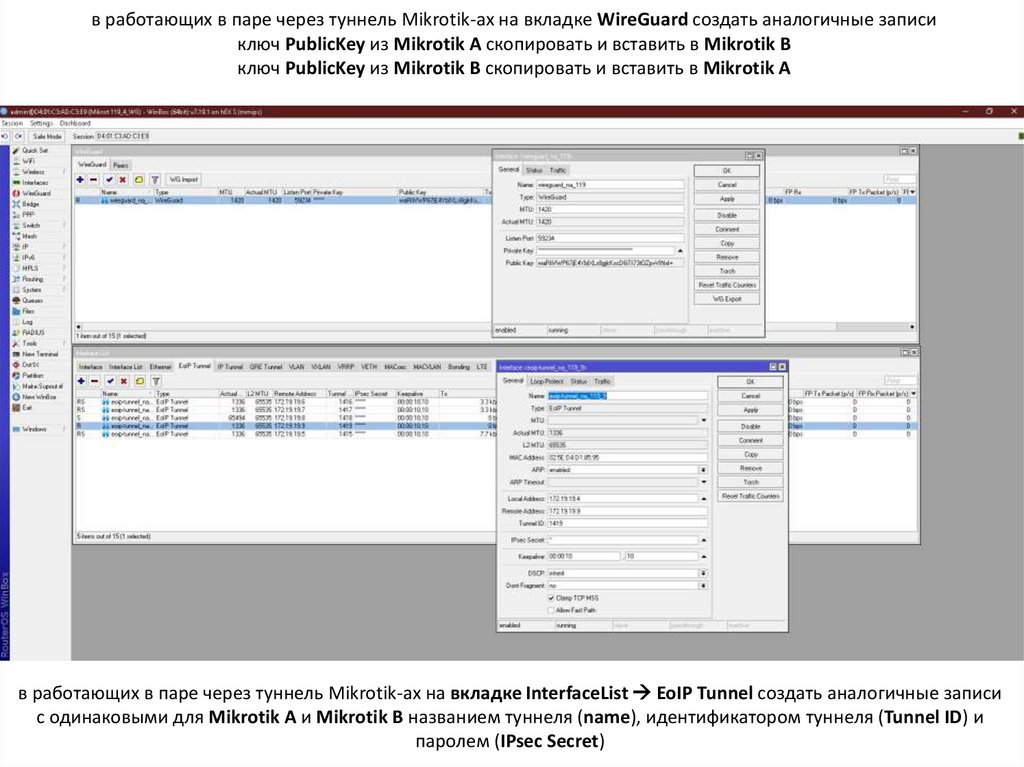Expand the ARP Timeout field arrow
The image size is (1024, 767).
coord(703,482)
